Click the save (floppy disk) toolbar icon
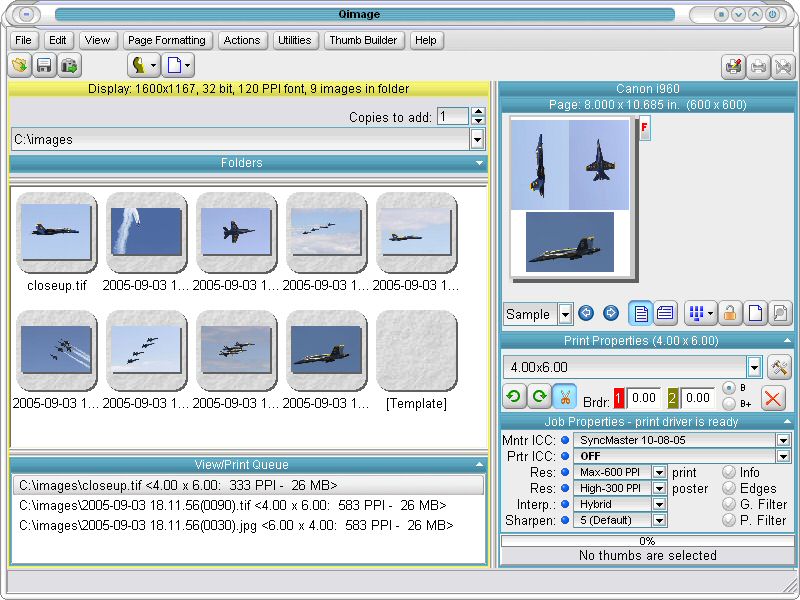The width and height of the screenshot is (800, 600). pyautogui.click(x=44, y=66)
